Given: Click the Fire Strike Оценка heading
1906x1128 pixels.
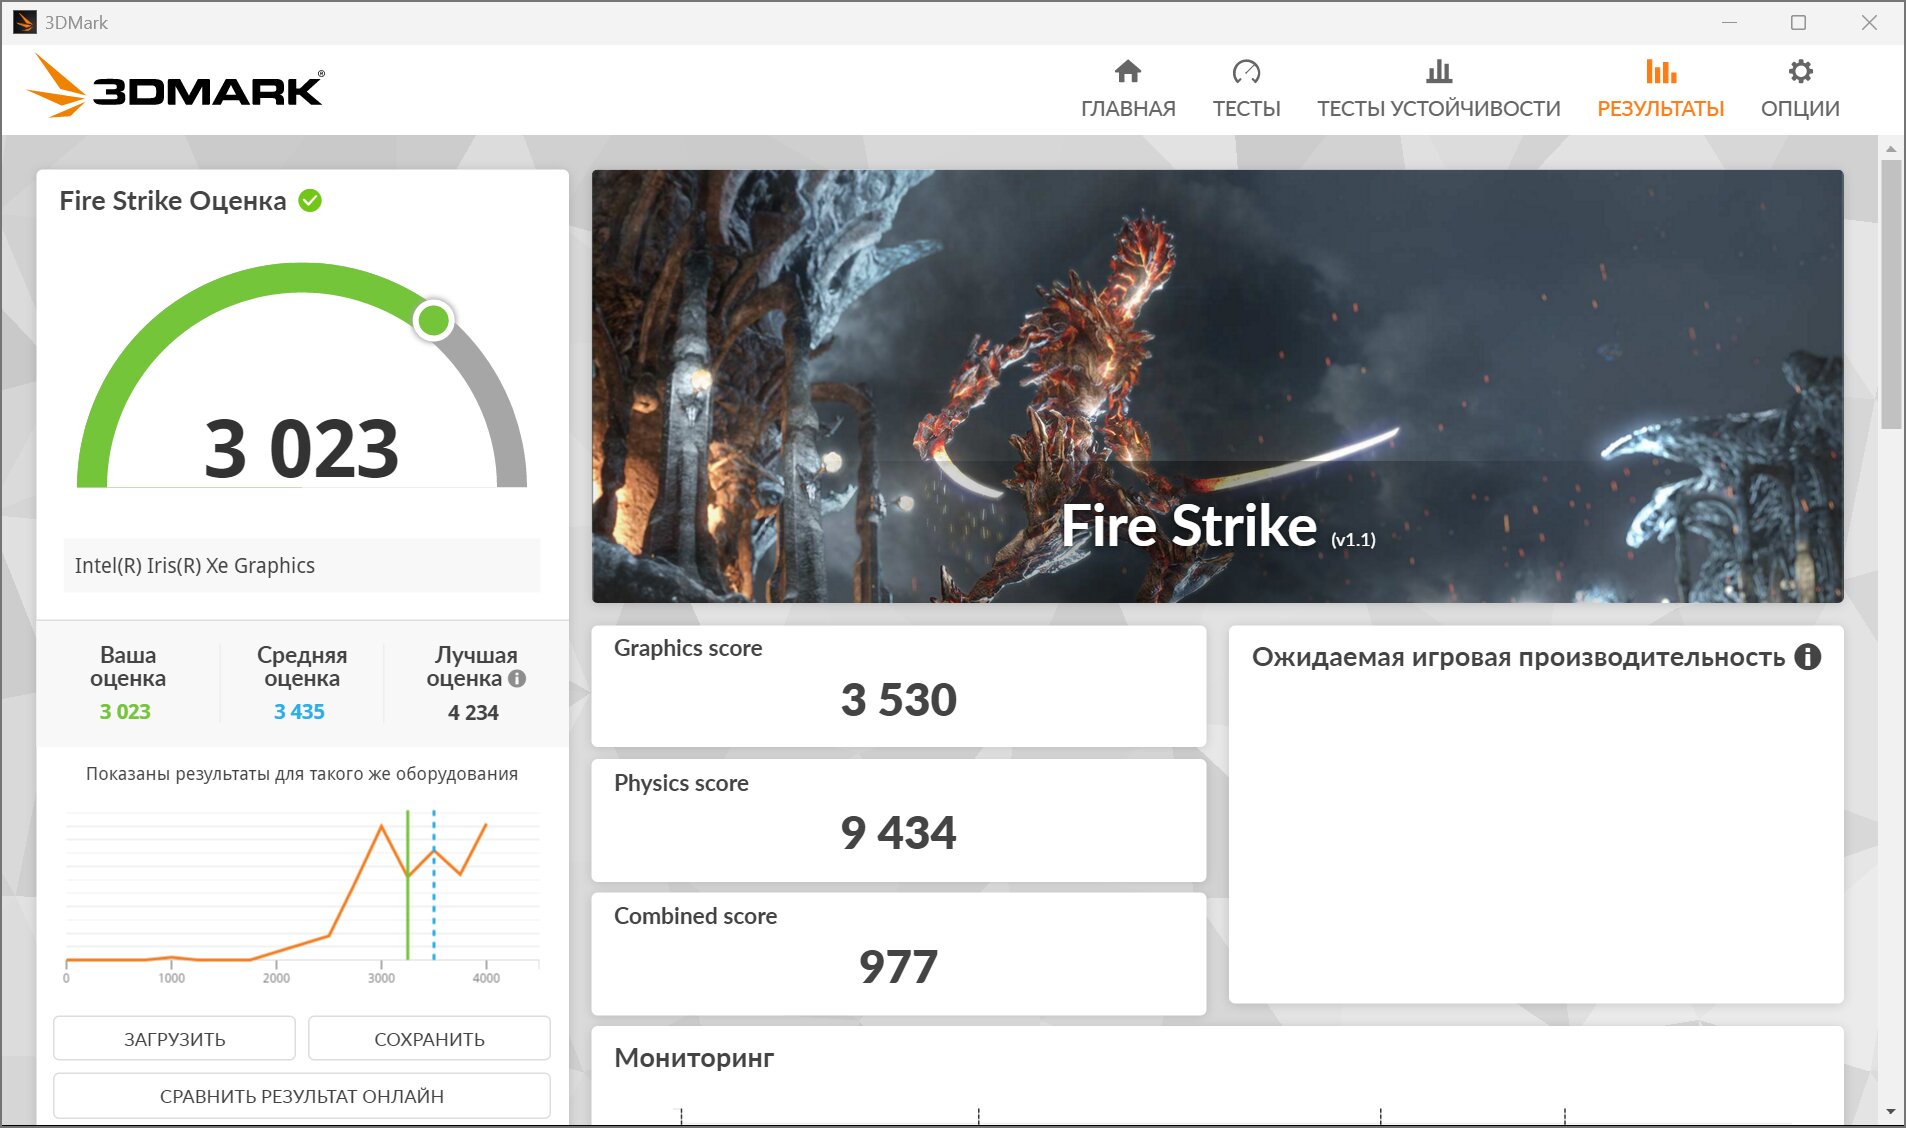Looking at the screenshot, I should (x=173, y=201).
